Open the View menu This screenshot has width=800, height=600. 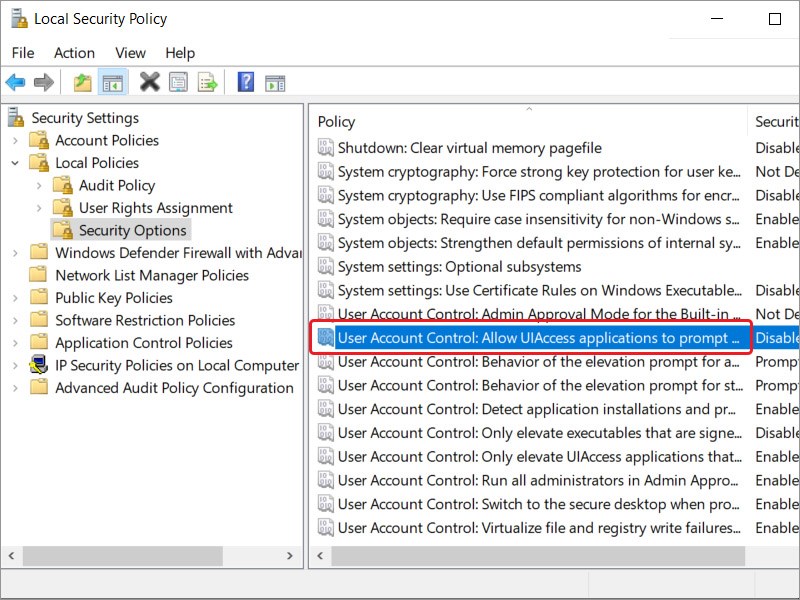pos(130,53)
